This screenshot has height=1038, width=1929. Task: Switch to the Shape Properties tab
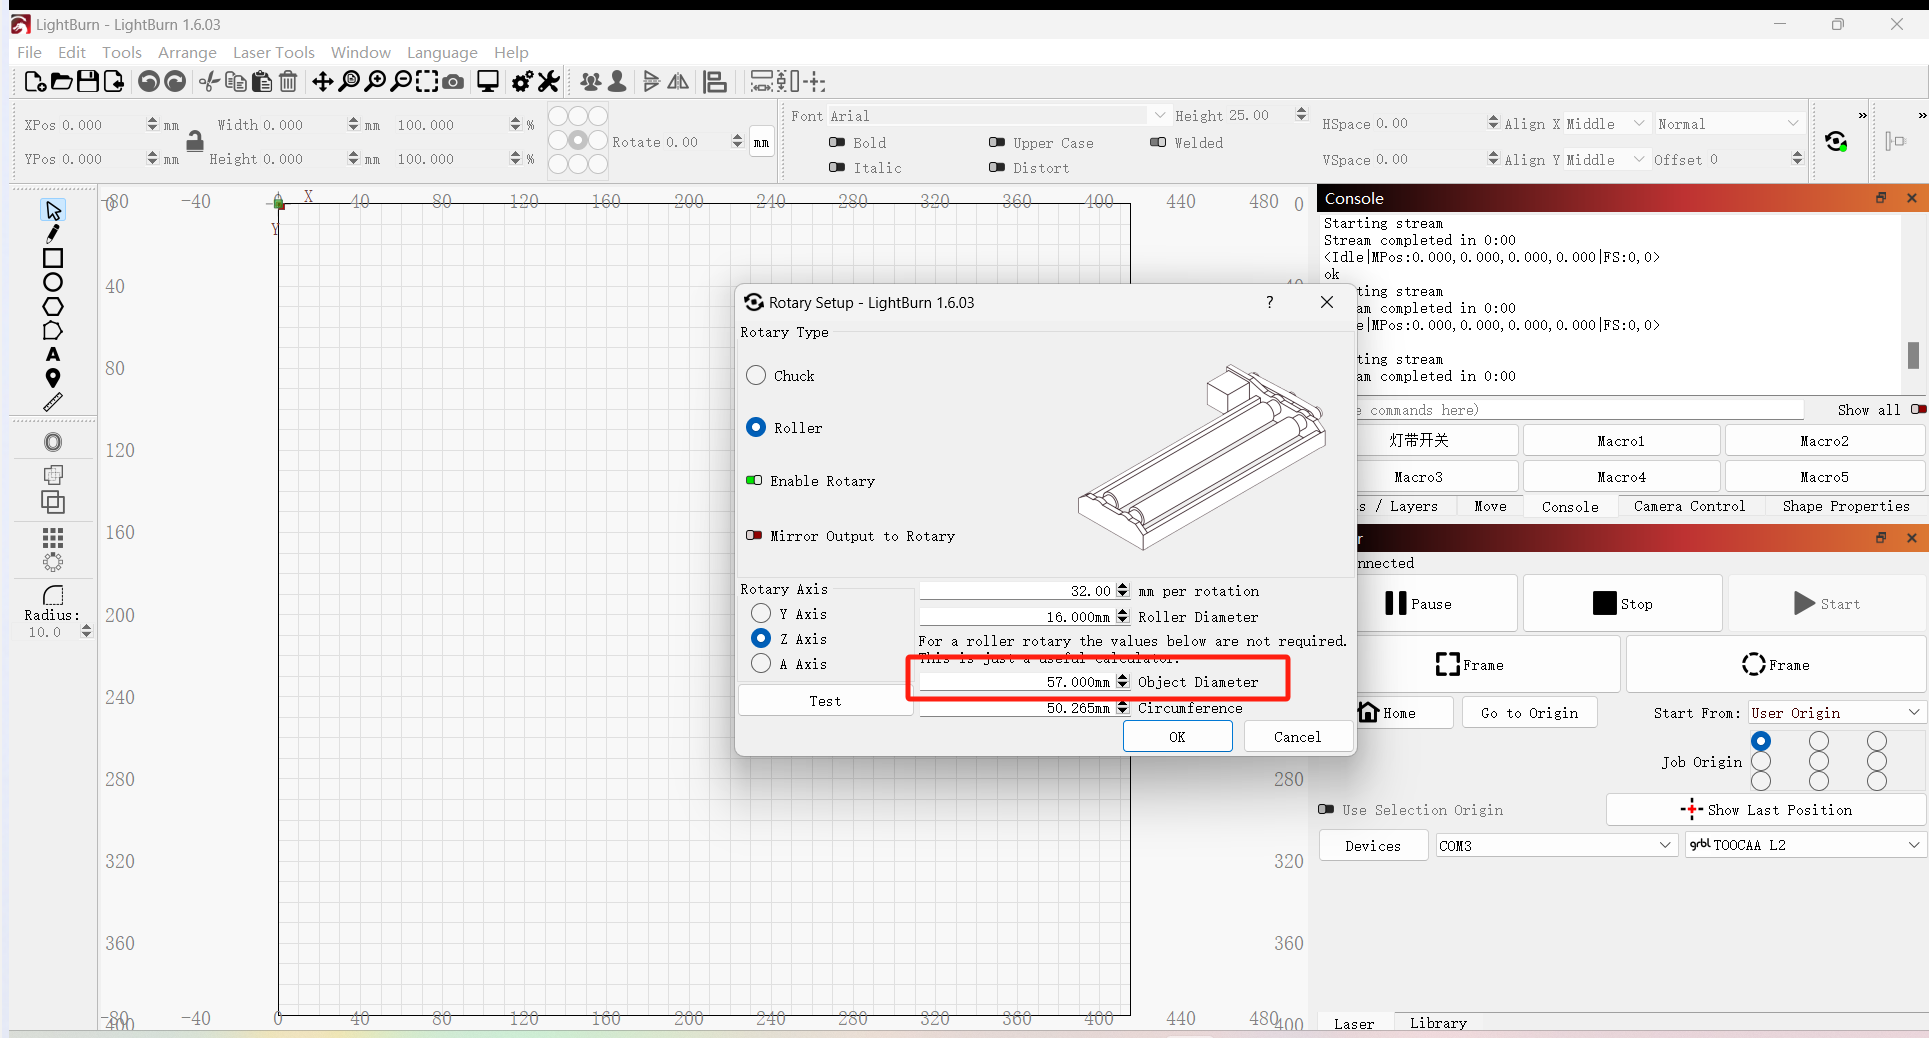(x=1845, y=506)
